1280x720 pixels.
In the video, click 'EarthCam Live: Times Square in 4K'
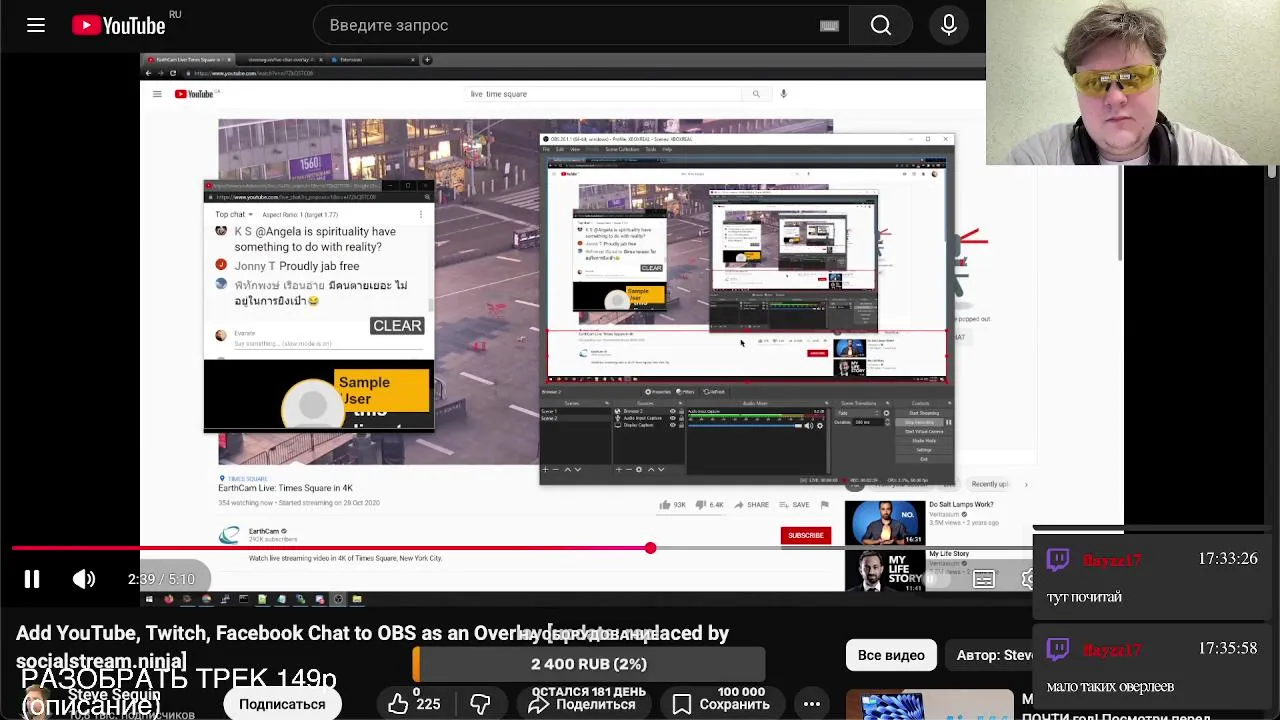pos(285,488)
